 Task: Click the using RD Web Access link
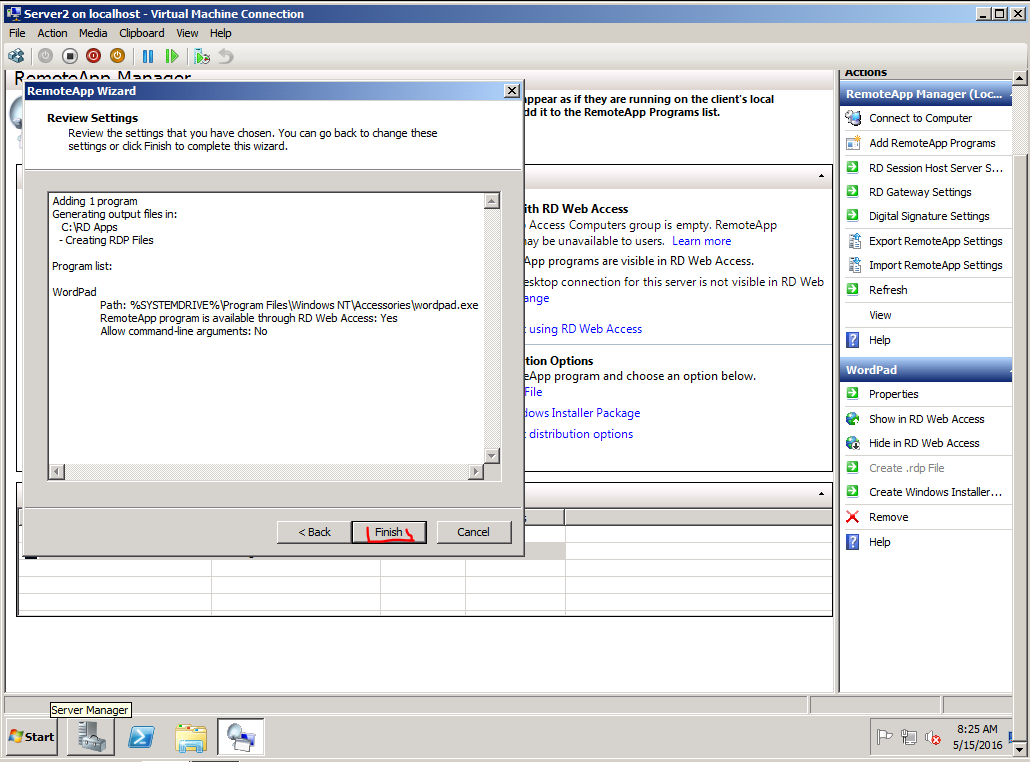pos(585,329)
